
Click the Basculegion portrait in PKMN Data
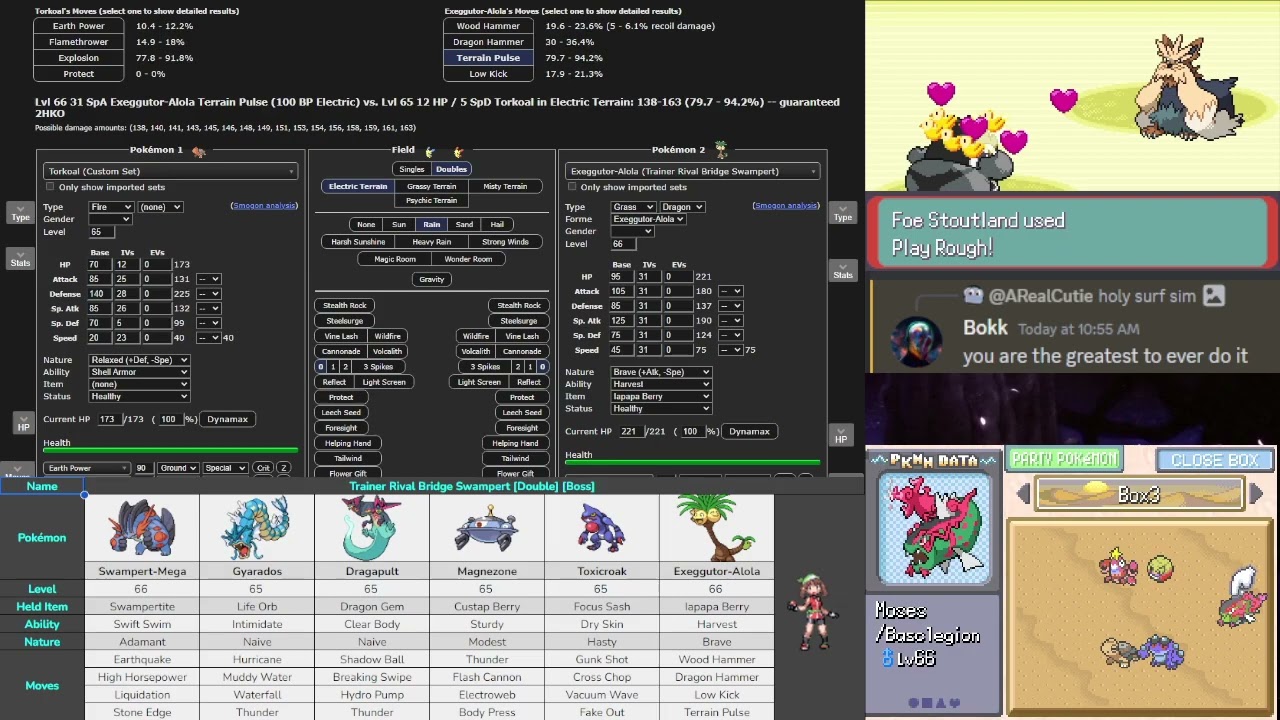coord(934,529)
